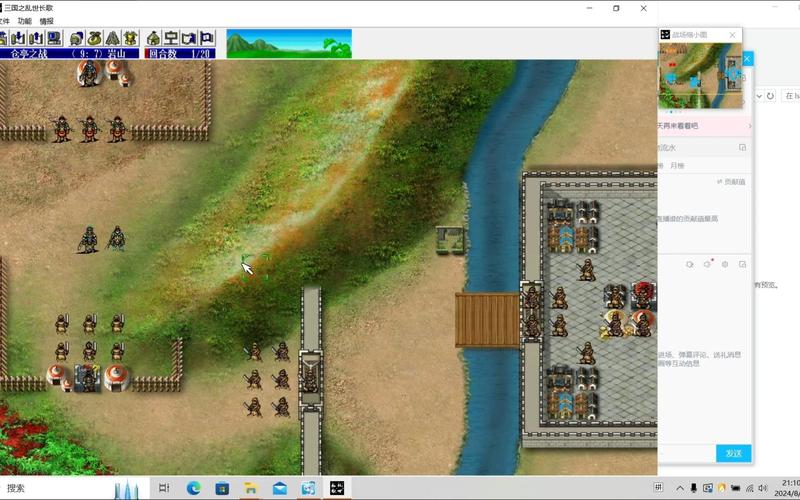Expand the dropdown arrow next to refresh
The height and width of the screenshot is (500, 800).
(759, 96)
